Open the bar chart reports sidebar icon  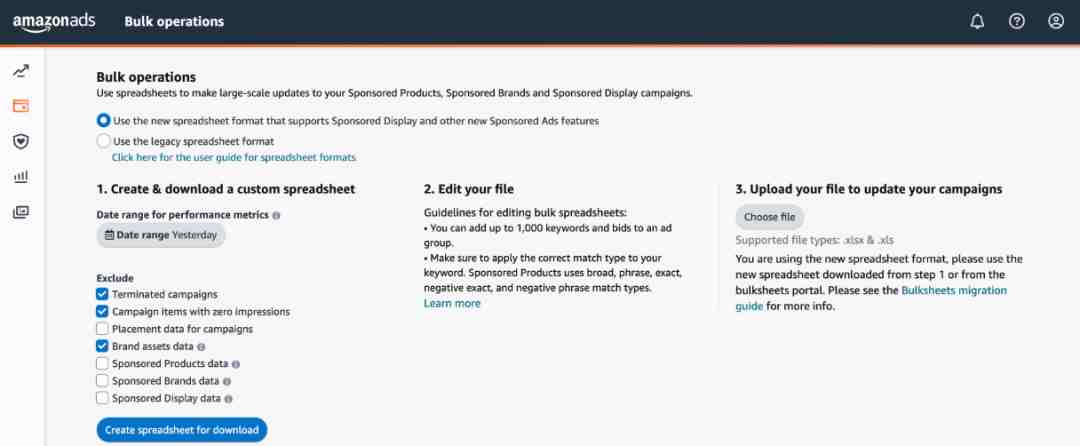tap(21, 177)
